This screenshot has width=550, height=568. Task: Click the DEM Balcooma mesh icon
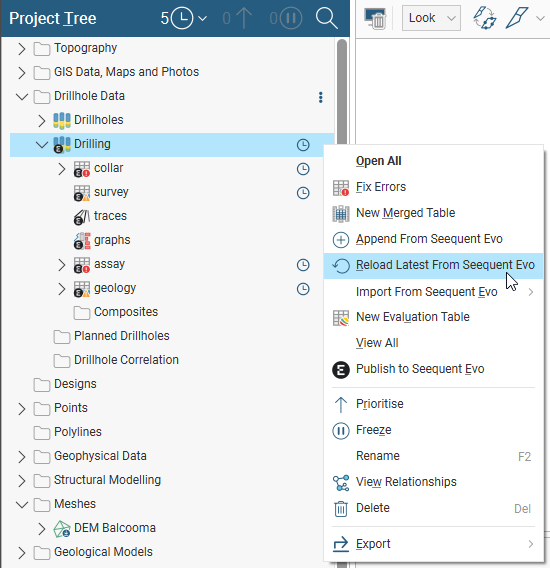point(62,529)
